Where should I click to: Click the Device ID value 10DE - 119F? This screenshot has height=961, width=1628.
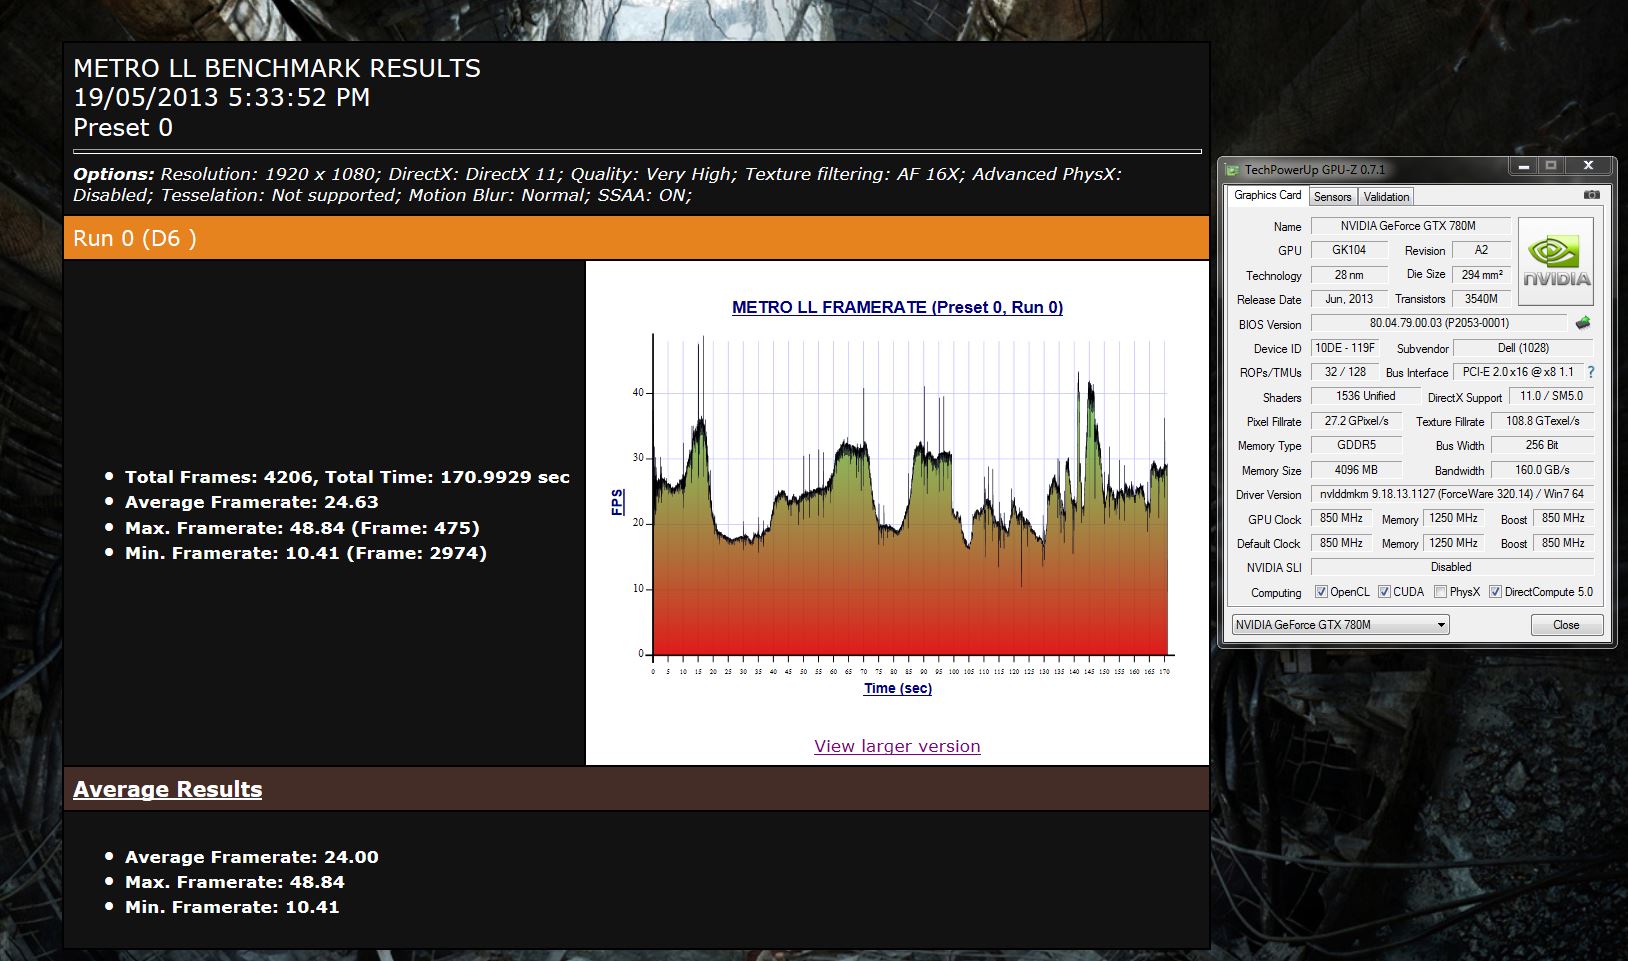[x=1345, y=348]
